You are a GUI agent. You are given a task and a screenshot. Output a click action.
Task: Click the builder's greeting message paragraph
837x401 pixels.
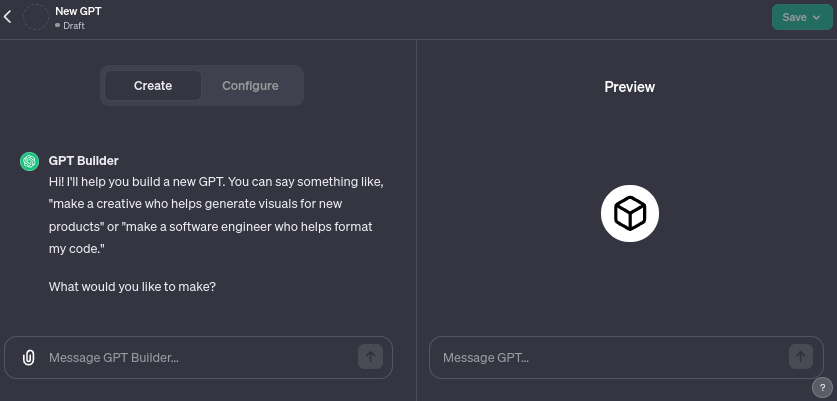click(216, 216)
